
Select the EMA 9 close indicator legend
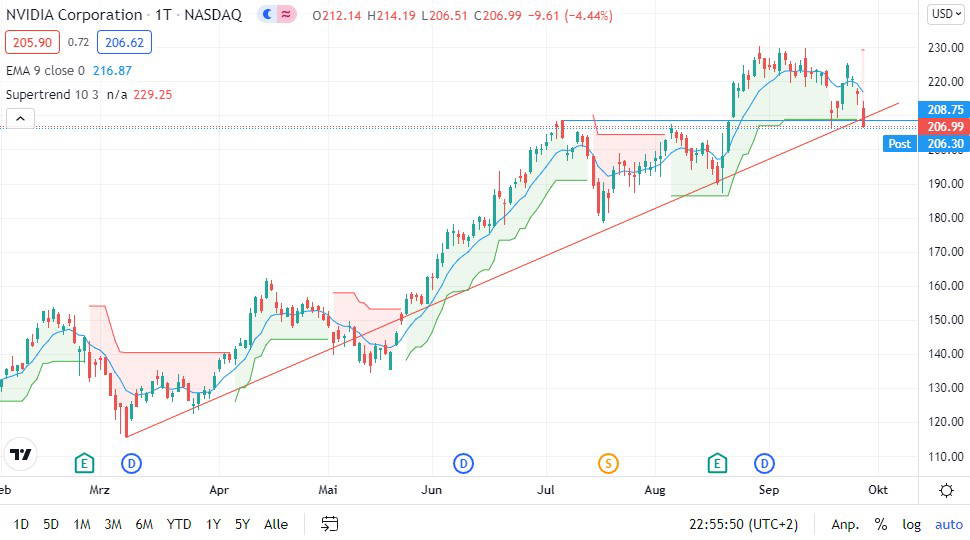coord(45,71)
